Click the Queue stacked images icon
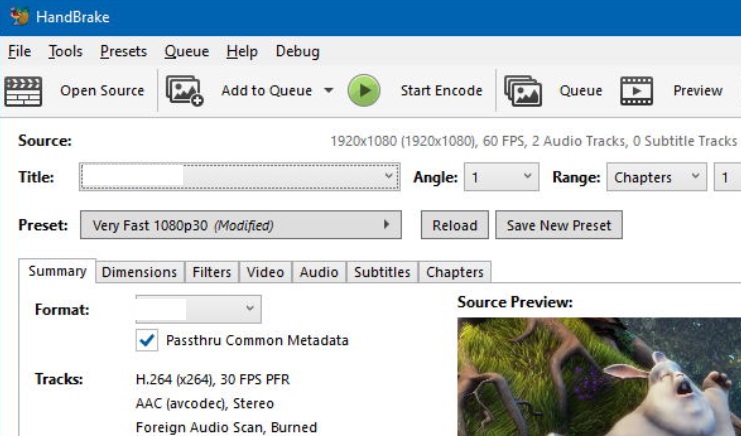 click(523, 91)
